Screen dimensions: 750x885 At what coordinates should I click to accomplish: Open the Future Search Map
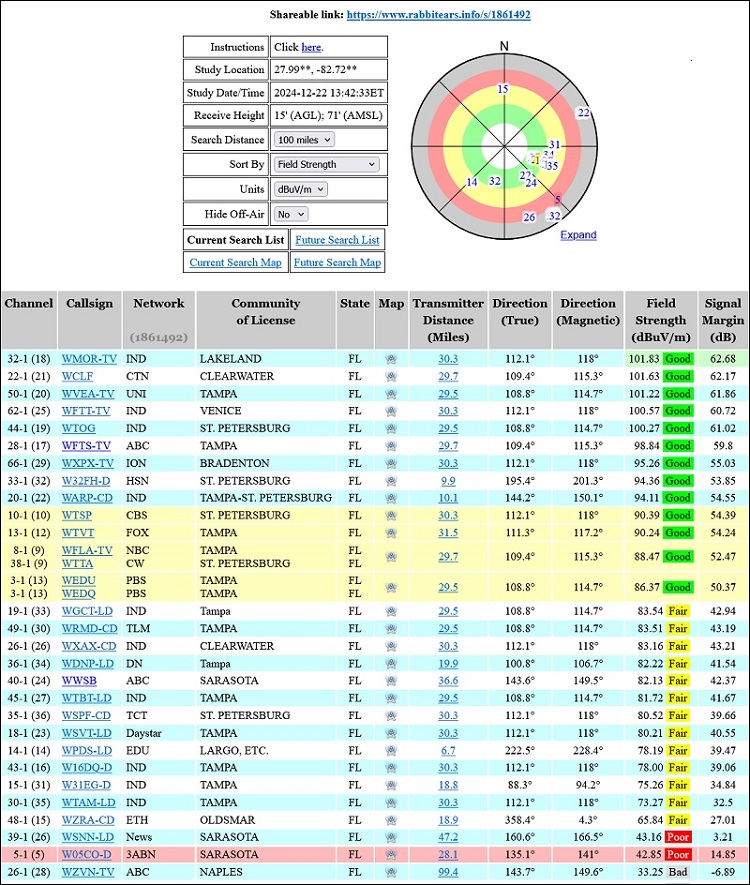(337, 262)
